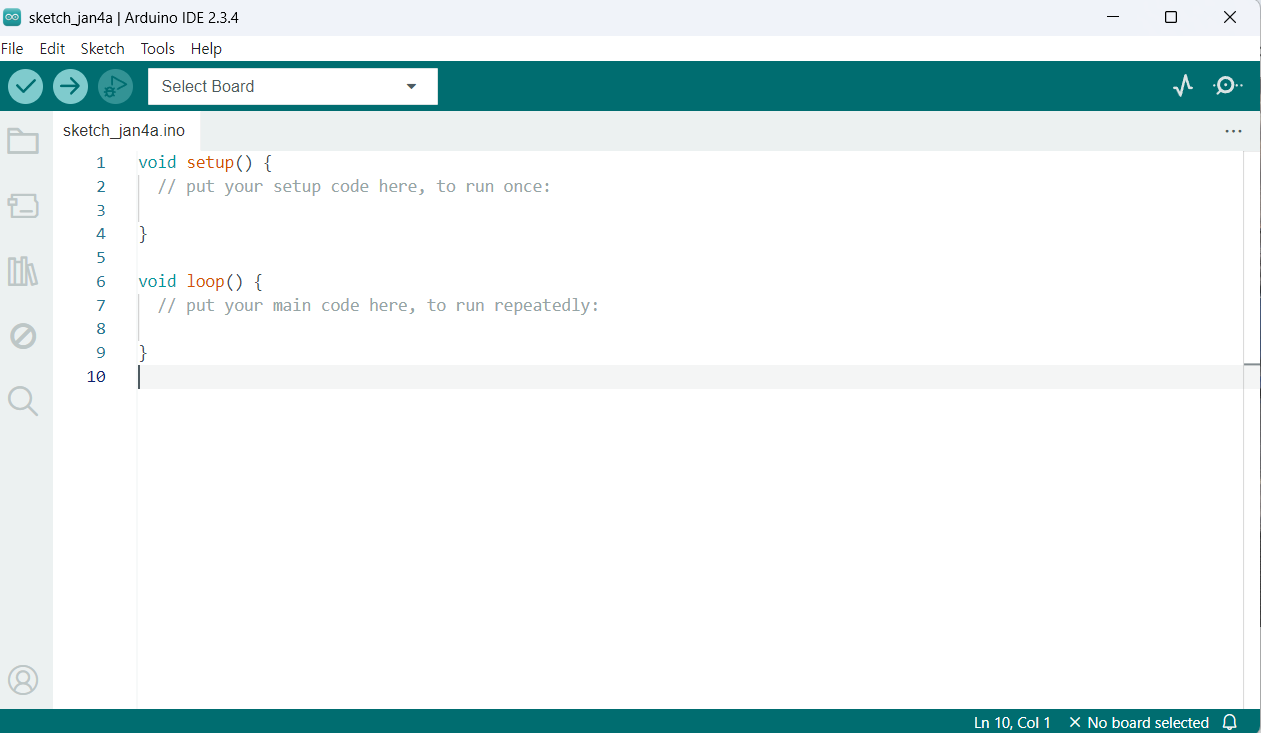Open the Library Manager books icon
This screenshot has height=733, width=1261.
(23, 271)
